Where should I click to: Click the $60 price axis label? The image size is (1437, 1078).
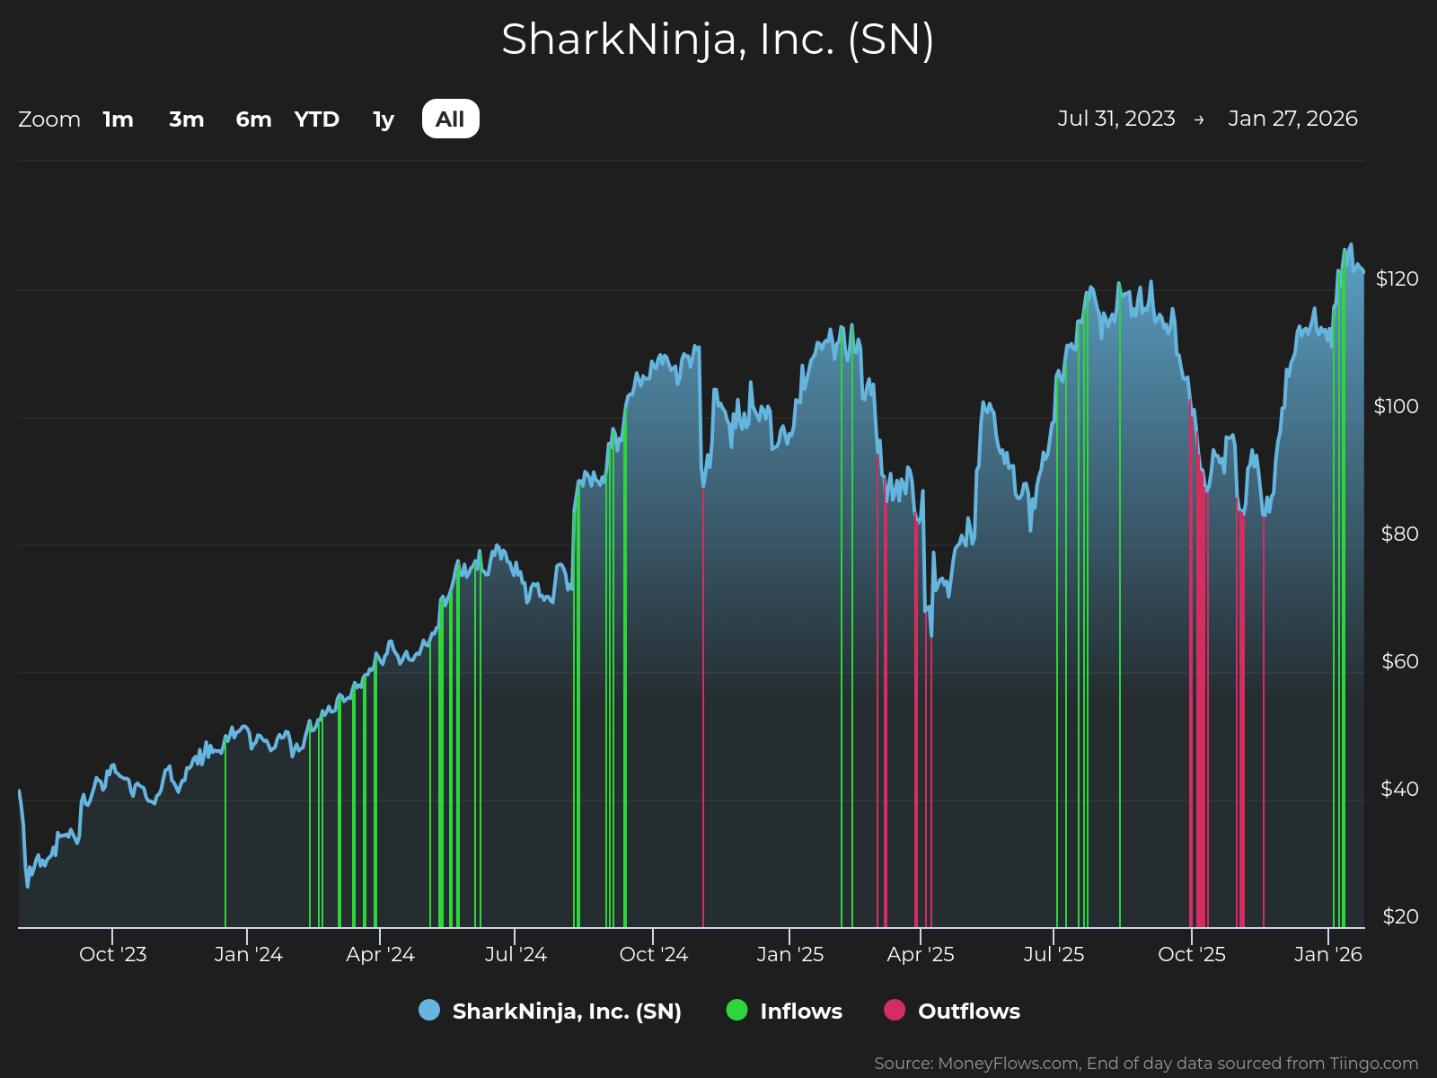click(x=1399, y=661)
